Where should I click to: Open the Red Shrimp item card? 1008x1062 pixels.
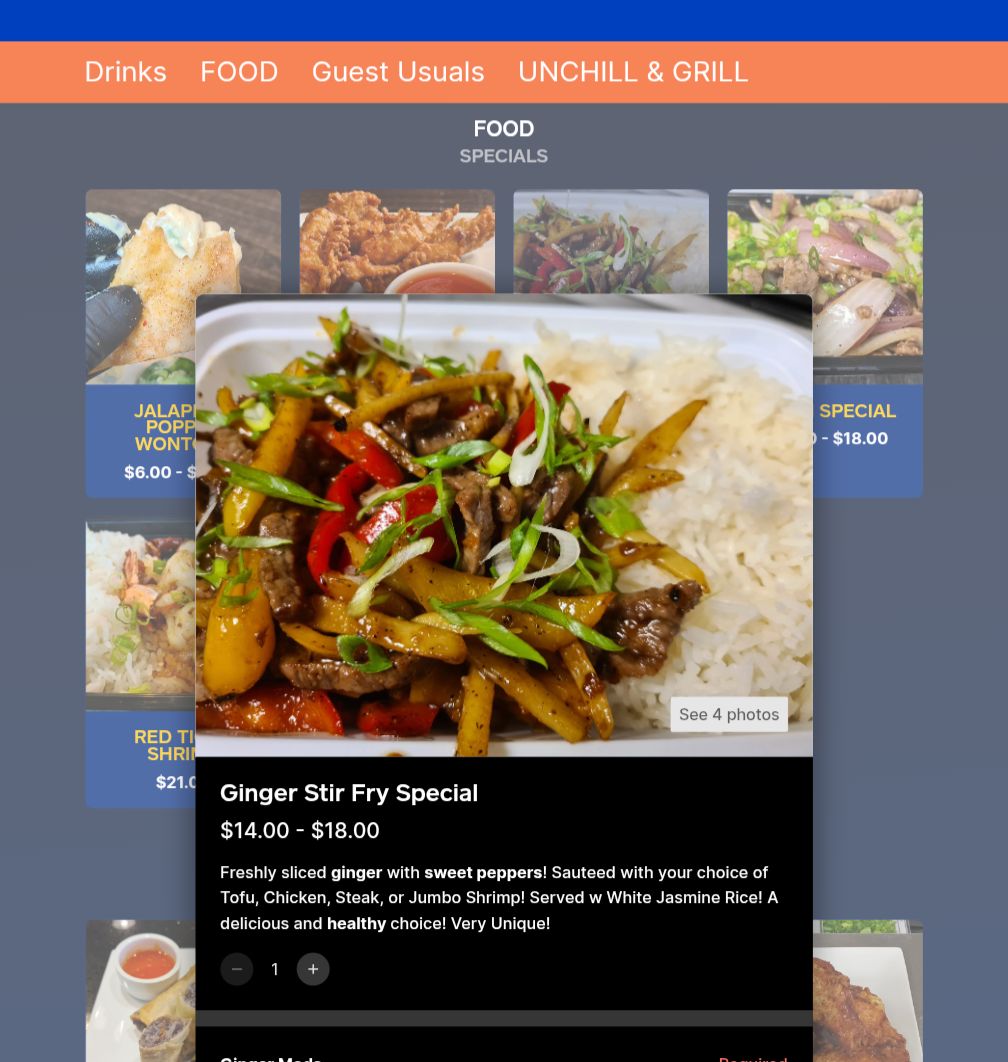click(141, 664)
